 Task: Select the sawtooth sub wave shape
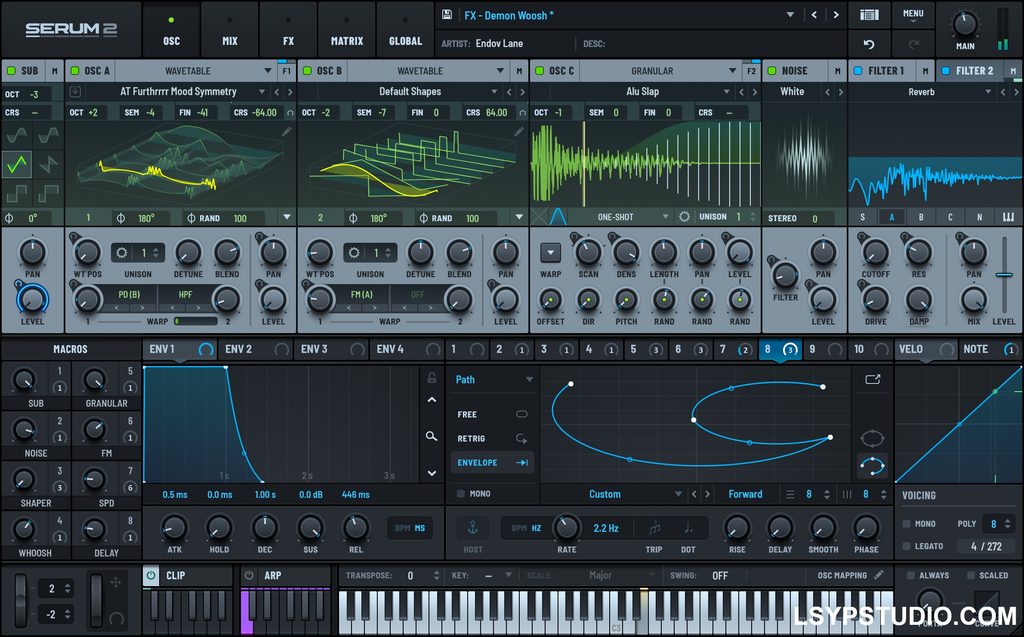click(48, 165)
